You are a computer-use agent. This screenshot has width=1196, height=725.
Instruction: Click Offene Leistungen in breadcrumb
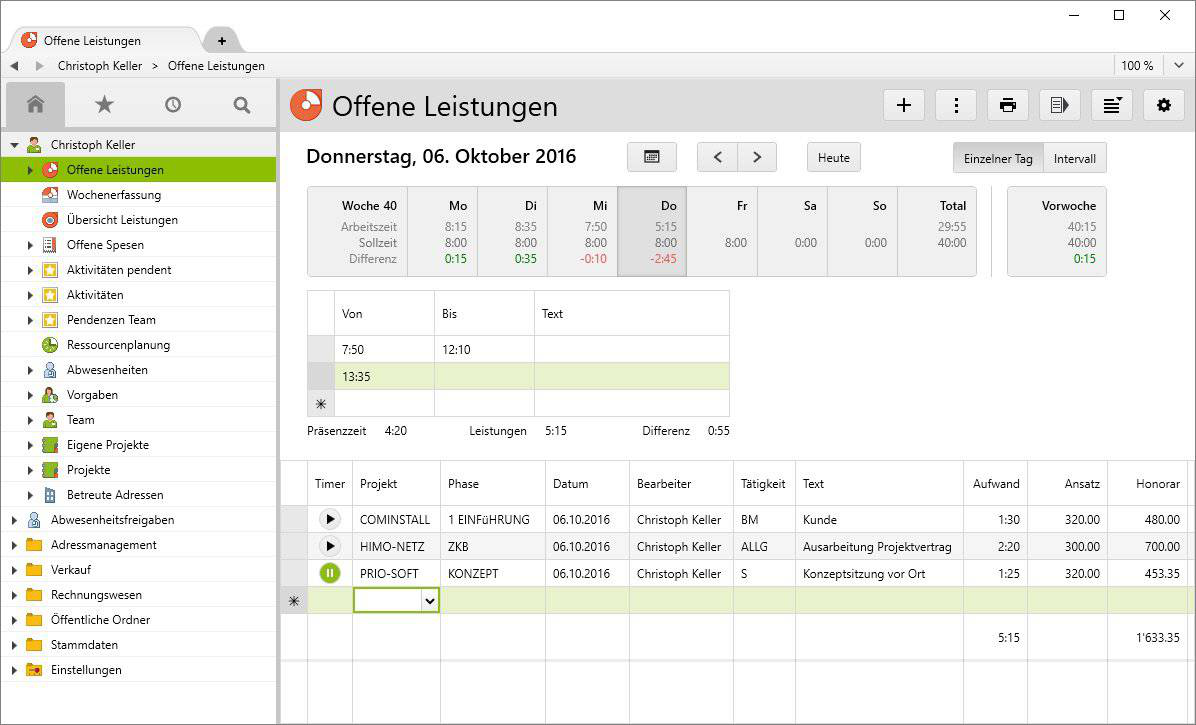tap(216, 66)
